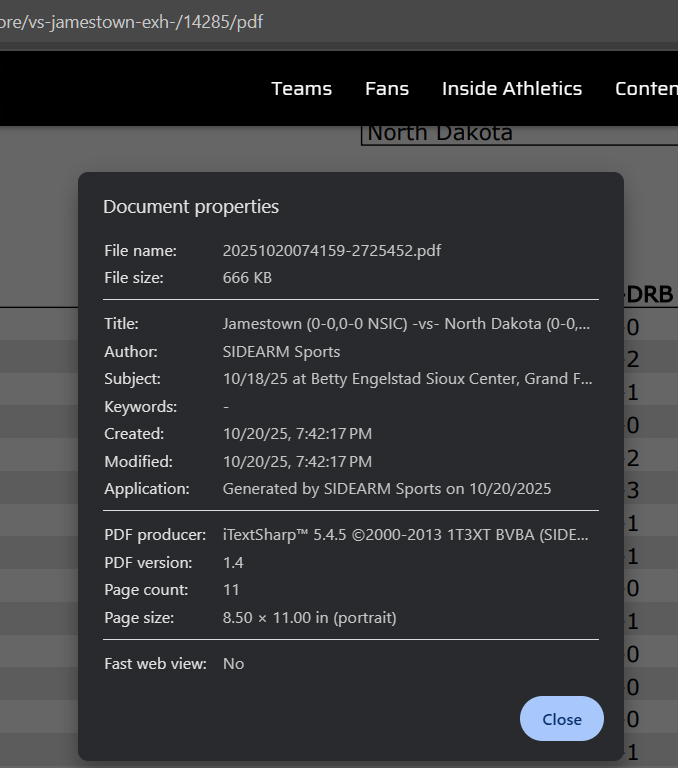Click the SIDEARM Sports author value

[281, 352]
